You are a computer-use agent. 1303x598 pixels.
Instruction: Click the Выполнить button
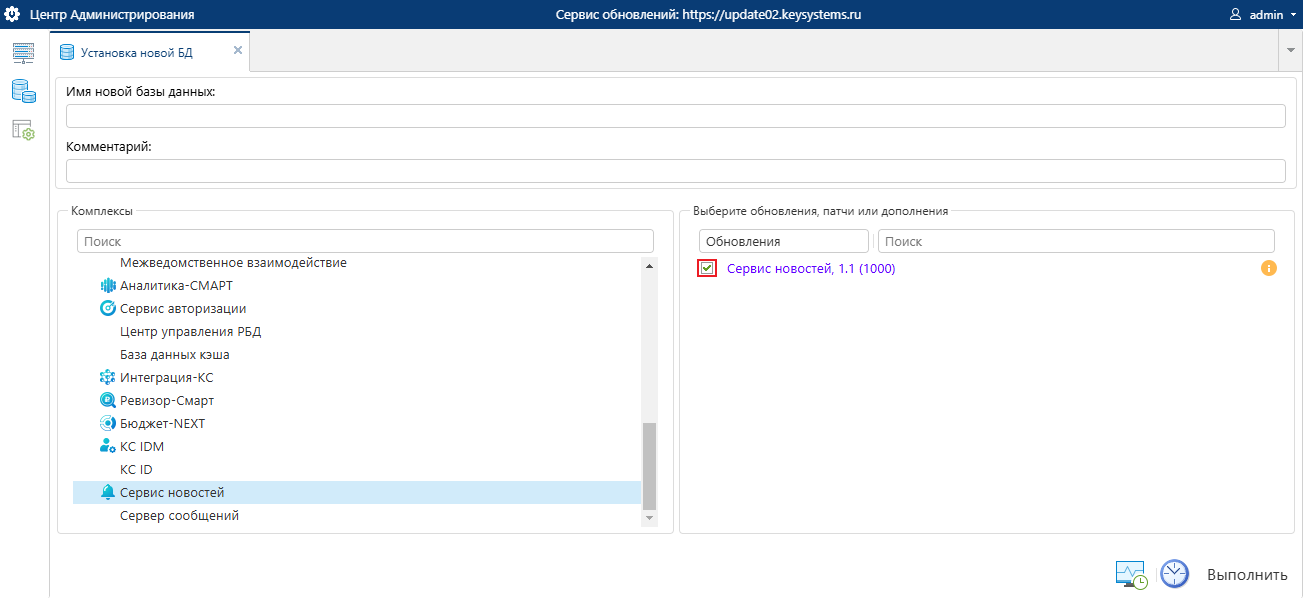coord(1247,575)
